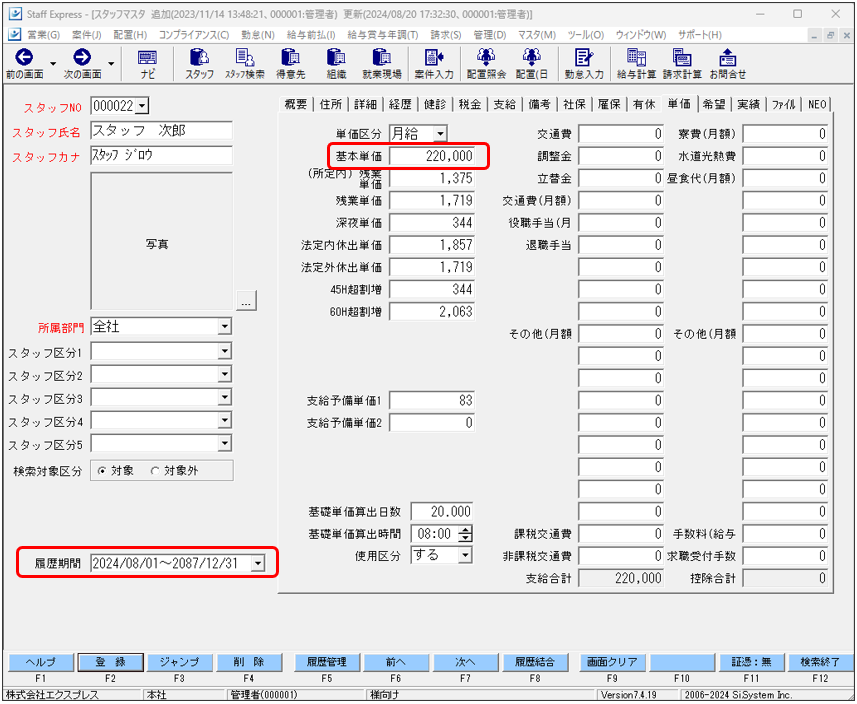Adjust 基礎単価算出時間 spinner arrows
857x704 pixels.
[465, 533]
